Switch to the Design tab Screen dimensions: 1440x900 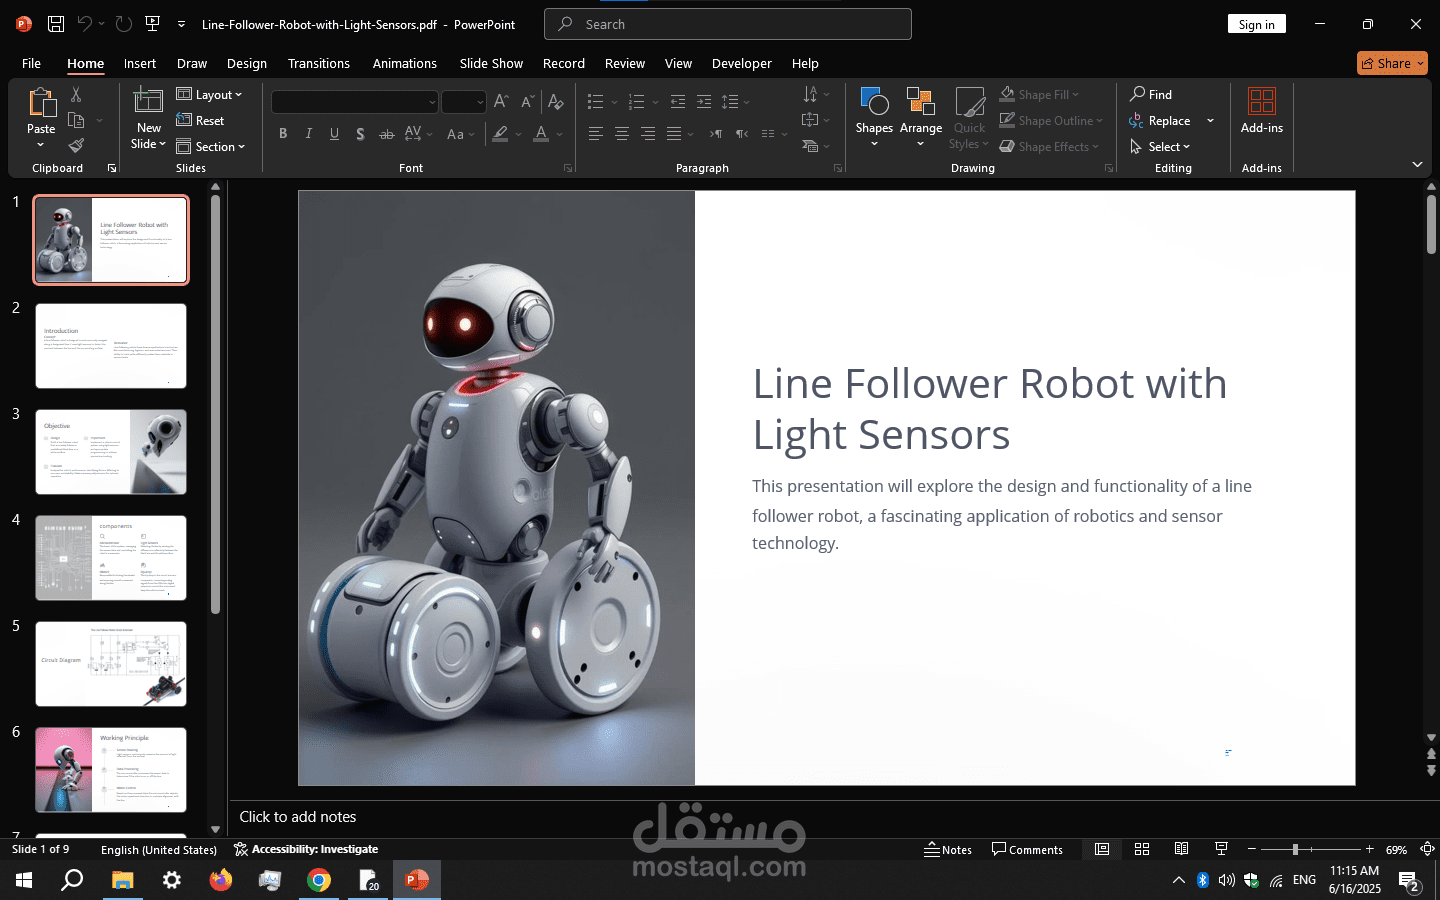[247, 63]
